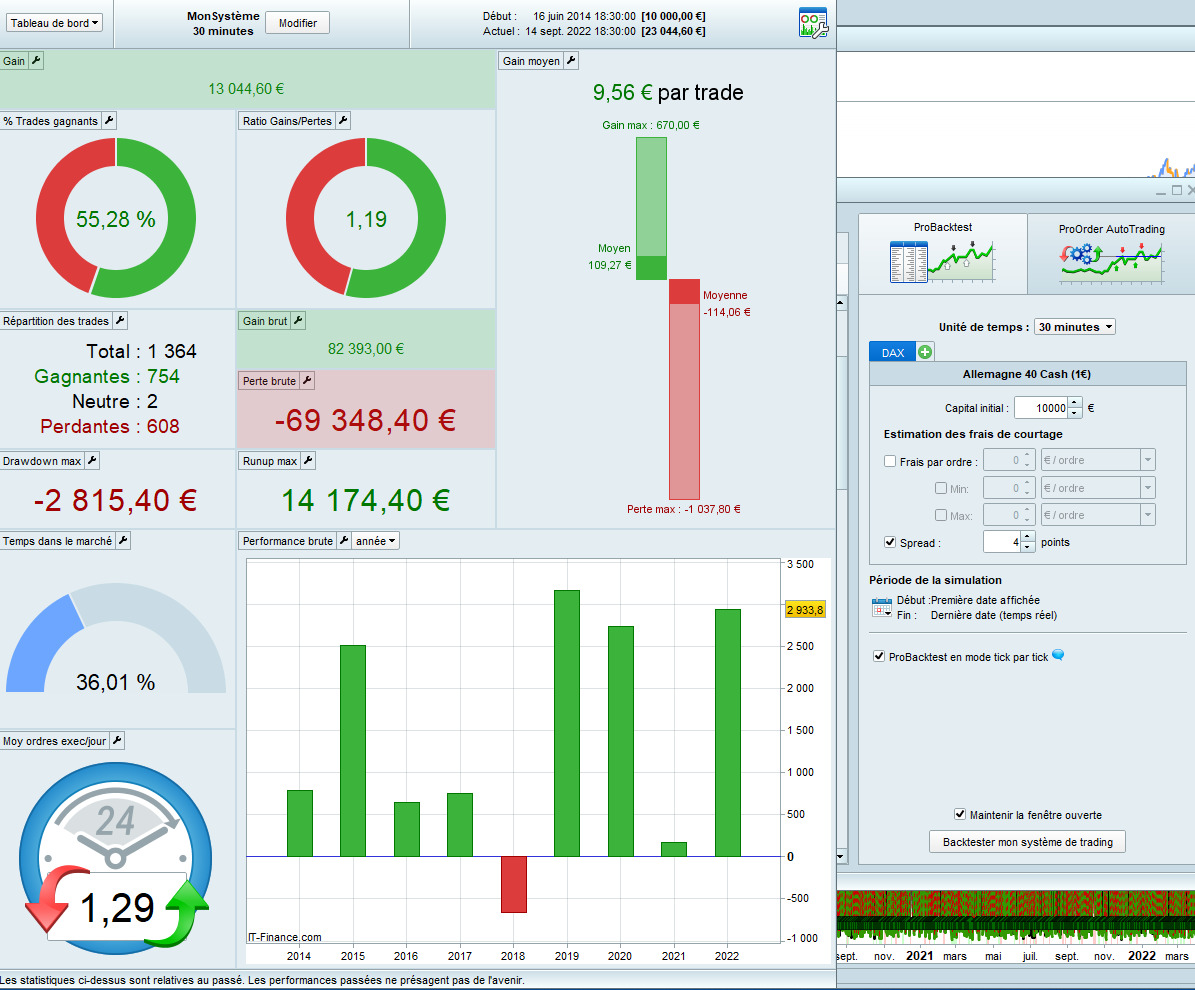
Task: Configure the % Trades gagnants widget
Action: [x=109, y=120]
